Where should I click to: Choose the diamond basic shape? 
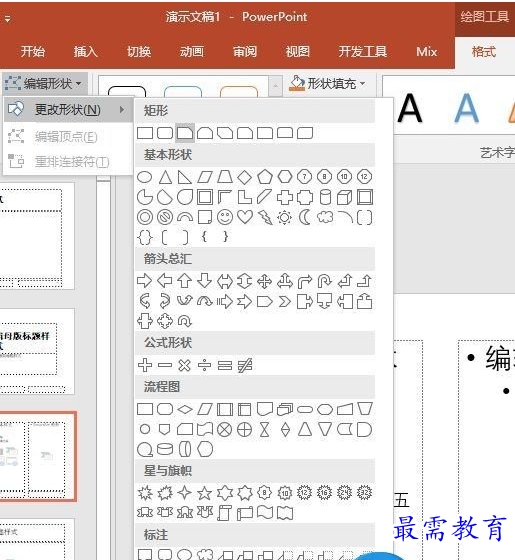(x=245, y=177)
